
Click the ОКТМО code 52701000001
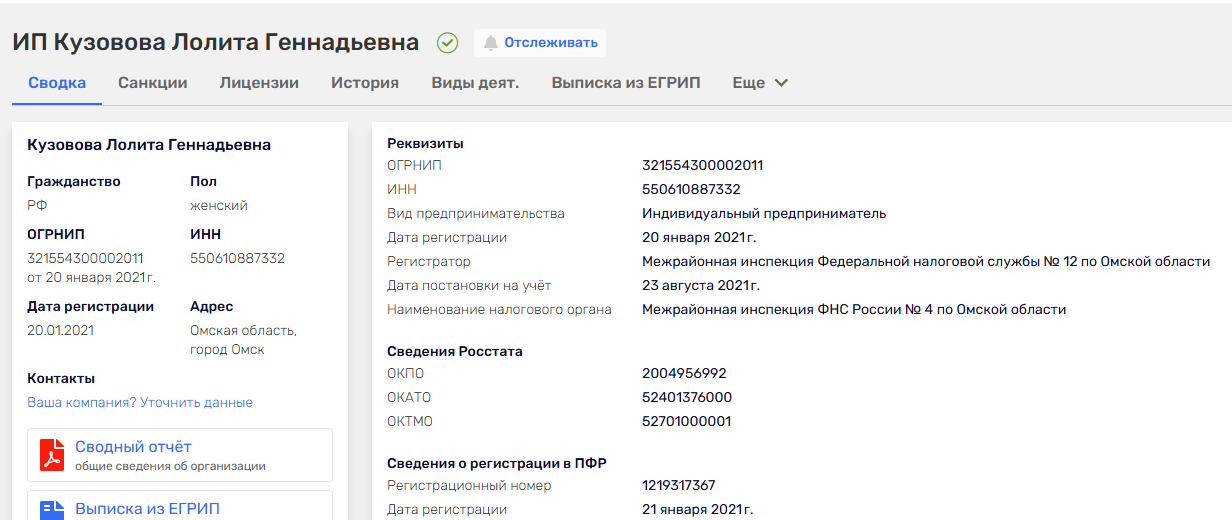coord(686,421)
